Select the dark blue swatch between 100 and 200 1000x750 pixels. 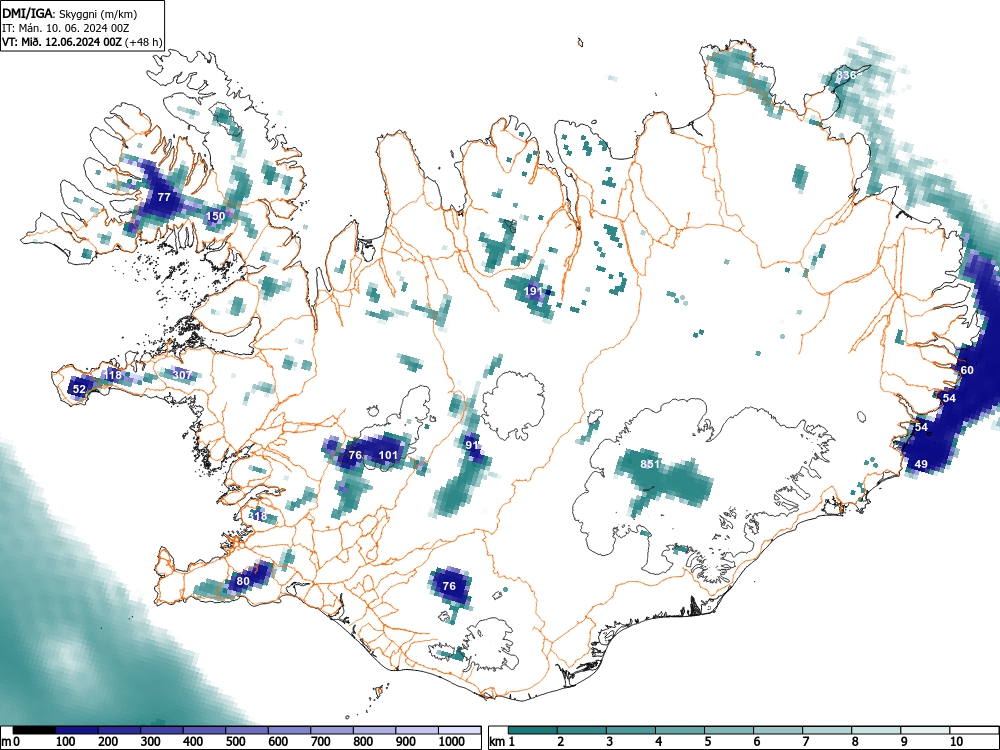[77, 731]
